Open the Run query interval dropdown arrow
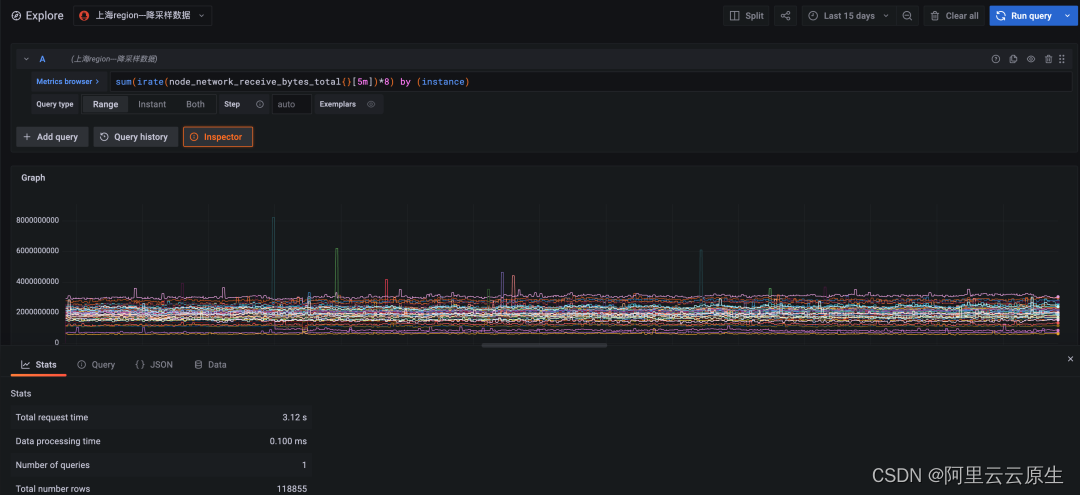 coord(1068,15)
